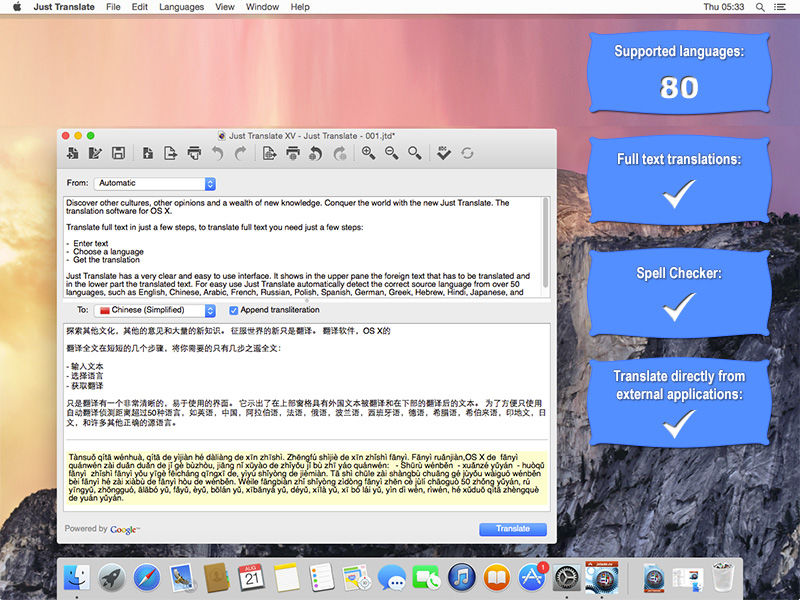The image size is (800, 600).
Task: Open the Calendar dock icon
Action: (252, 578)
